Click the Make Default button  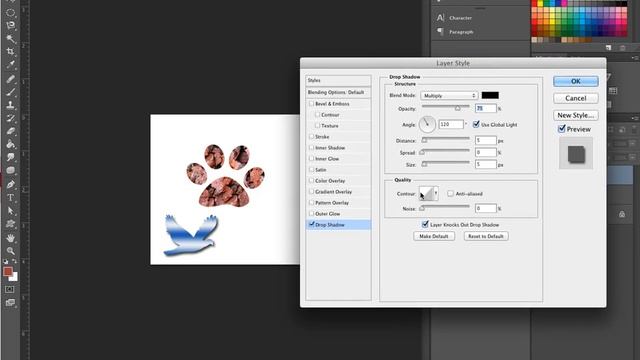tap(433, 236)
